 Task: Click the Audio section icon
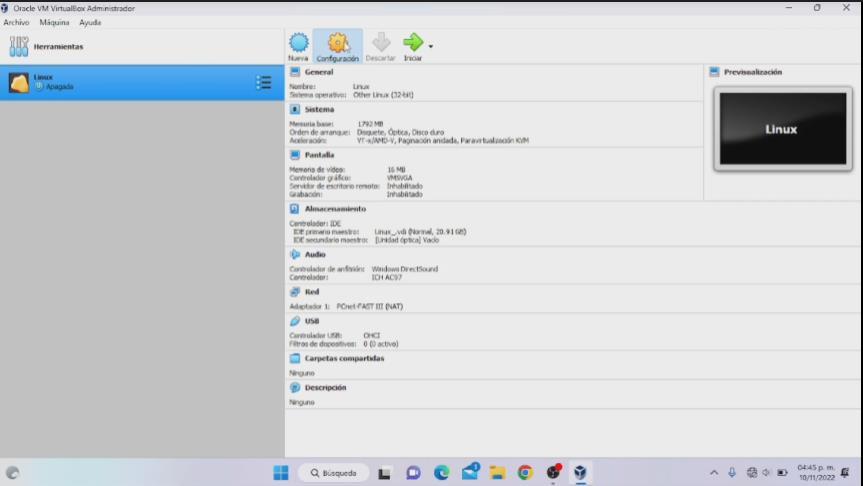[295, 255]
